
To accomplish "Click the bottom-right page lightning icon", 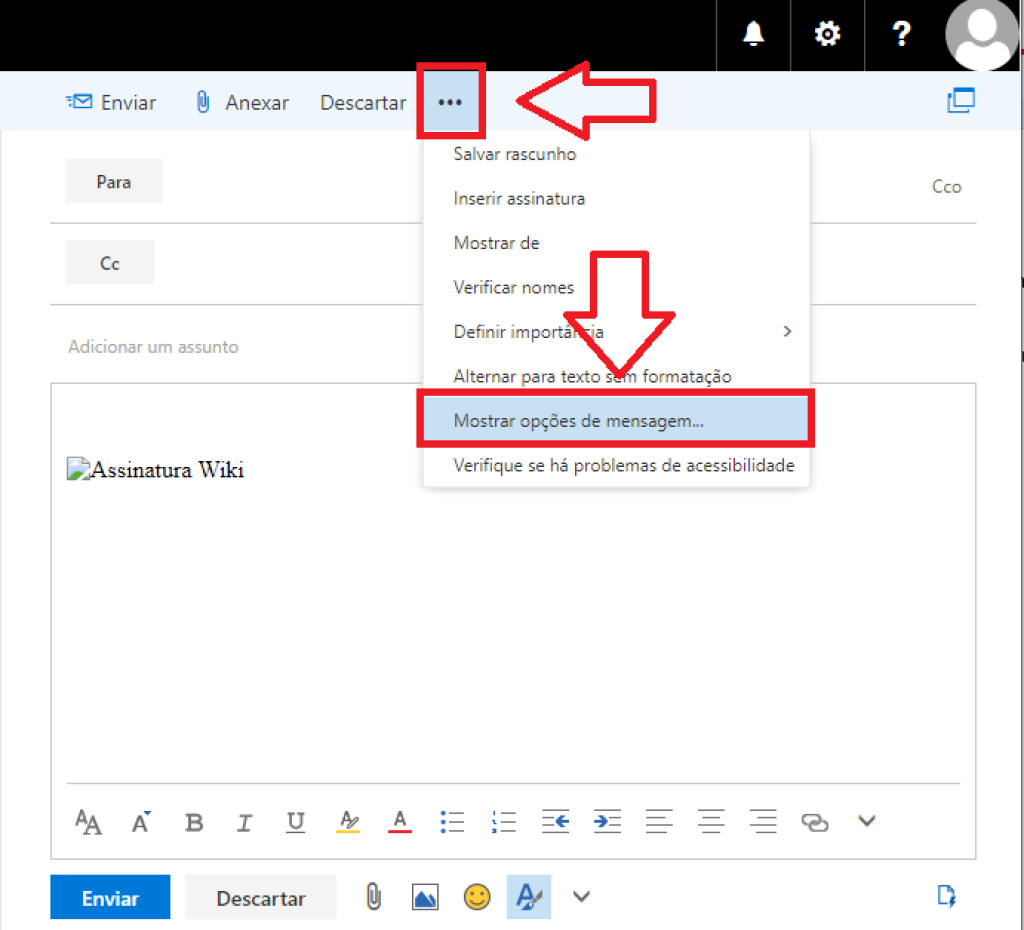I will pyautogui.click(x=946, y=896).
